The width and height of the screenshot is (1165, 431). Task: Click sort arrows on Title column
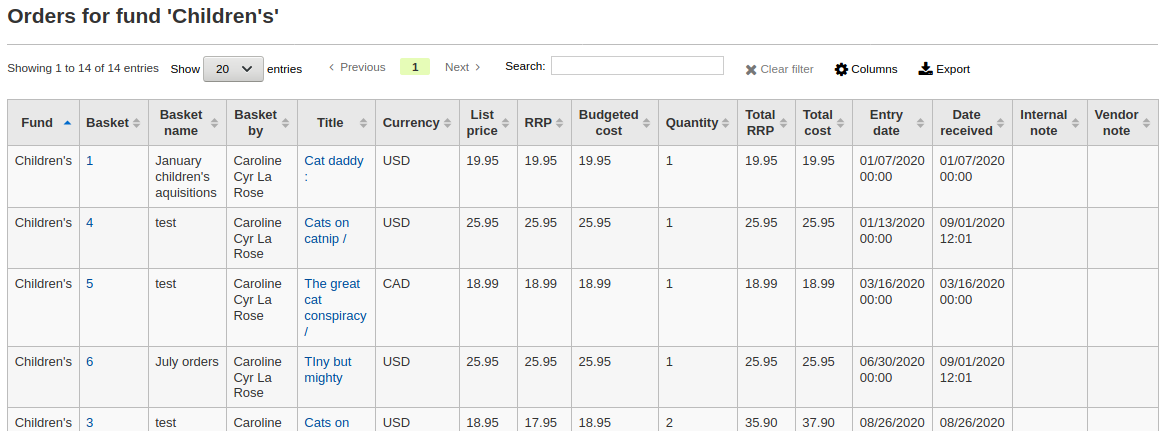pos(364,123)
